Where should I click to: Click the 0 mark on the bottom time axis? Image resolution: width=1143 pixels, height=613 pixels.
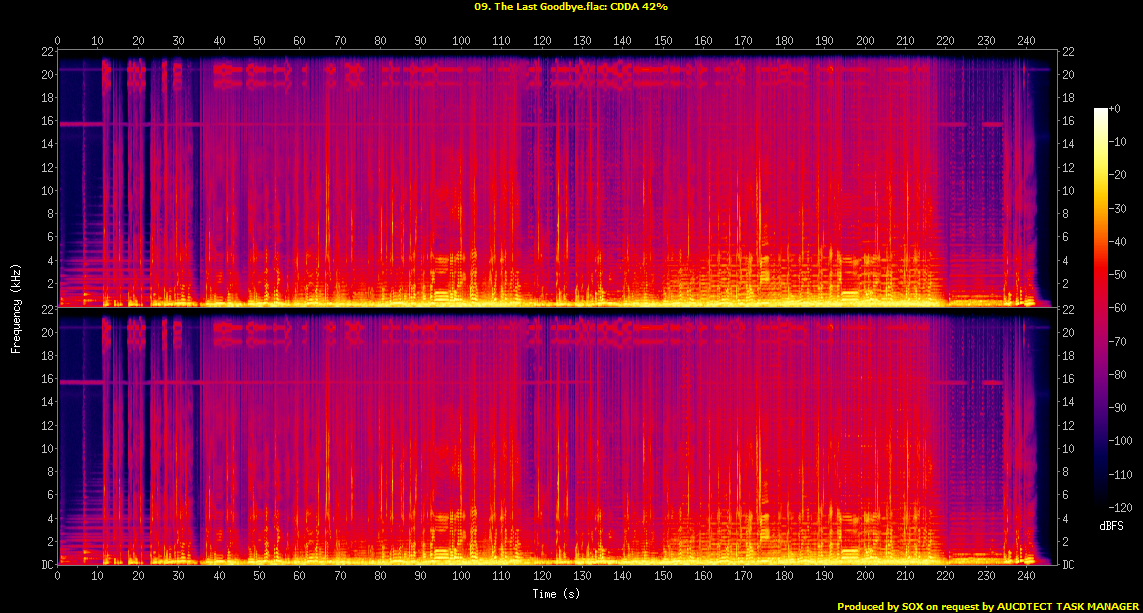pos(58,577)
